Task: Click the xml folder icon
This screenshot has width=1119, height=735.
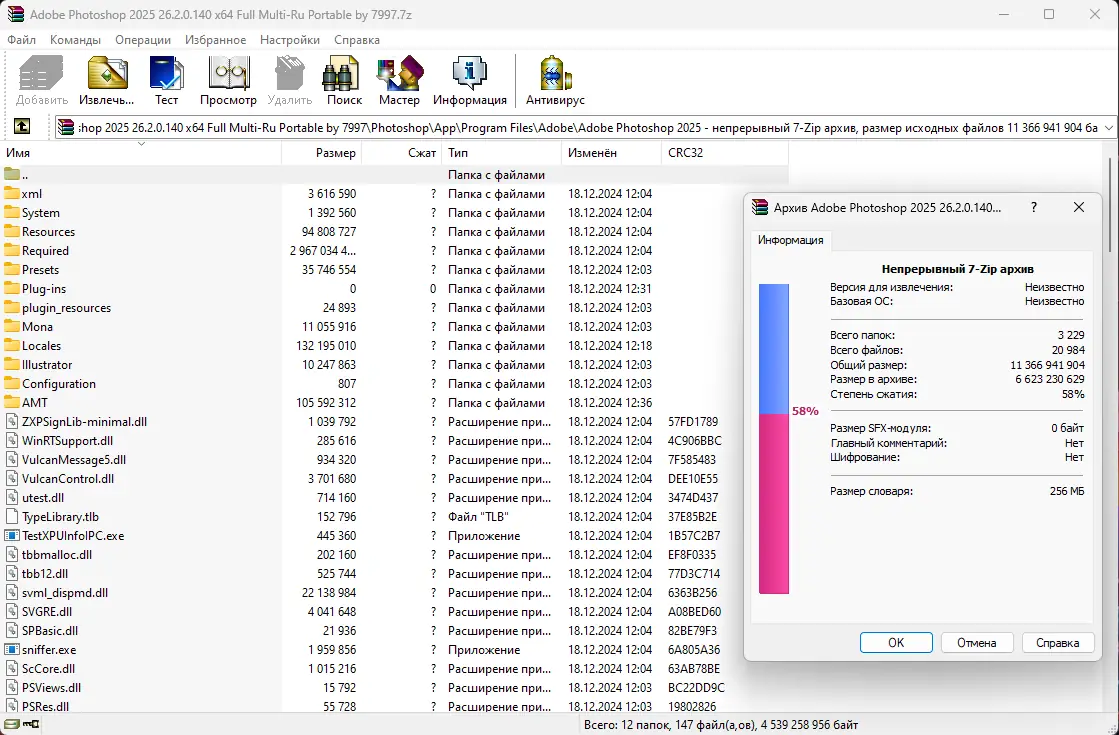Action: 11,193
